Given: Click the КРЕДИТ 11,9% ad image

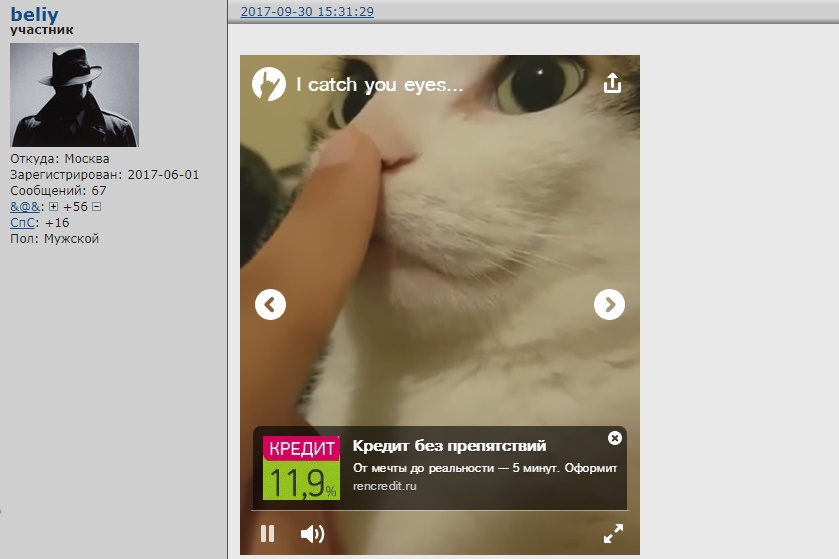Looking at the screenshot, I should pos(301,468).
